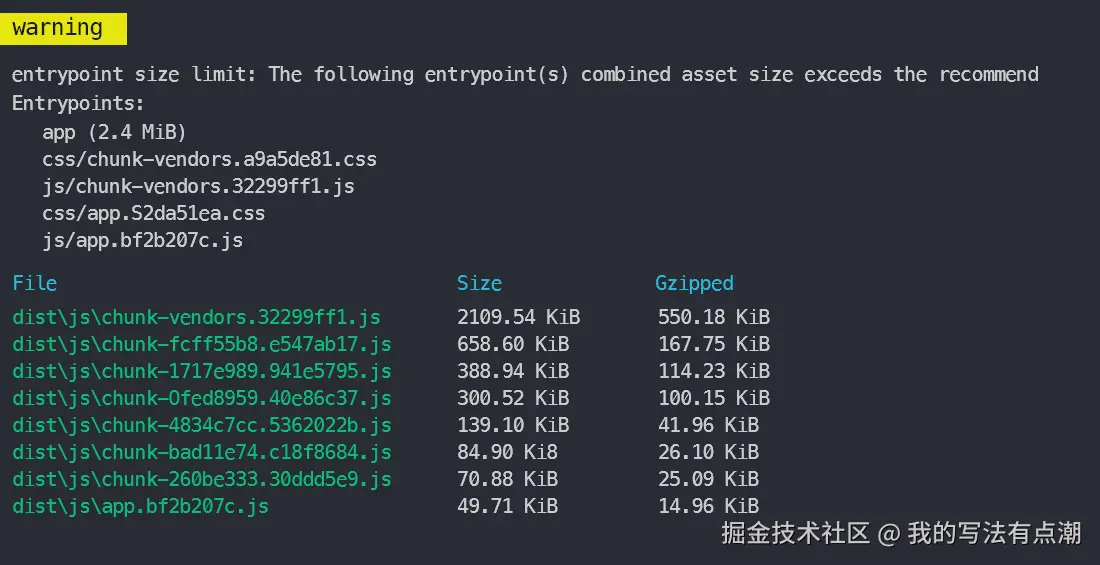The width and height of the screenshot is (1100, 565).
Task: Click dist\js\chunk-vendors.32299ff1.js in the file table
Action: 196,318
